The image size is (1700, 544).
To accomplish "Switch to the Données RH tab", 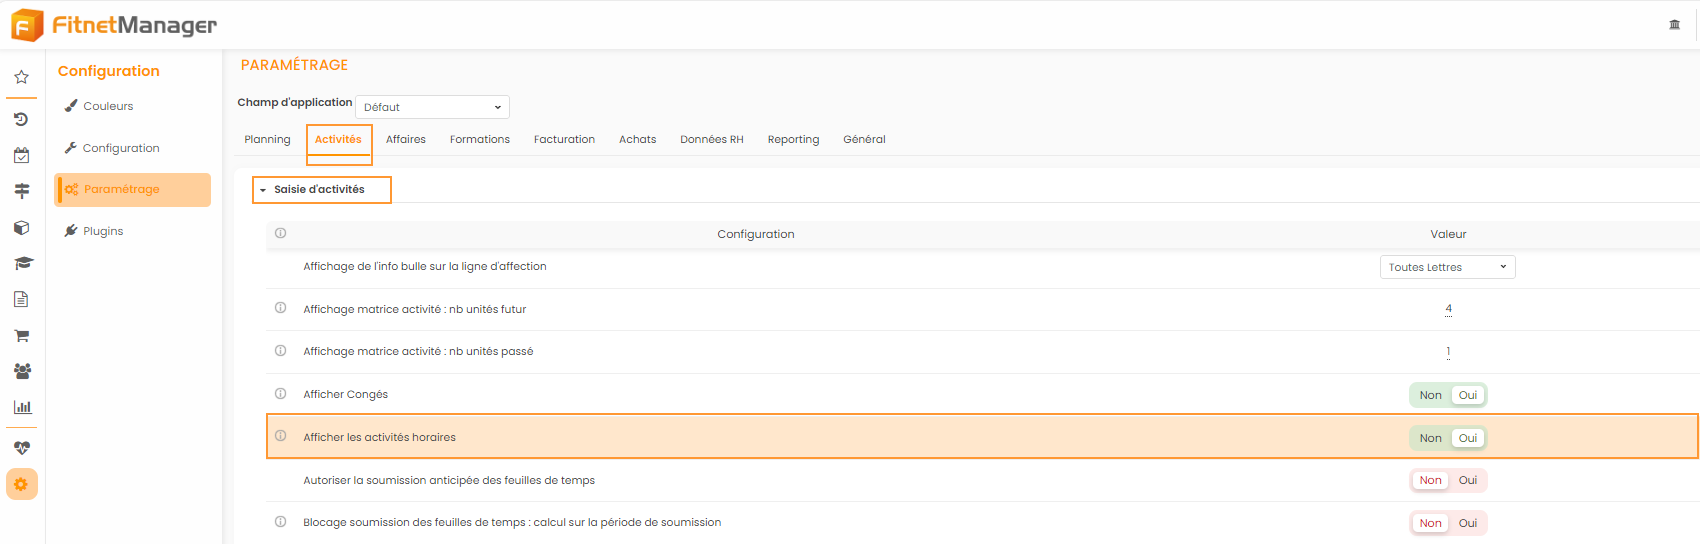I will [711, 139].
